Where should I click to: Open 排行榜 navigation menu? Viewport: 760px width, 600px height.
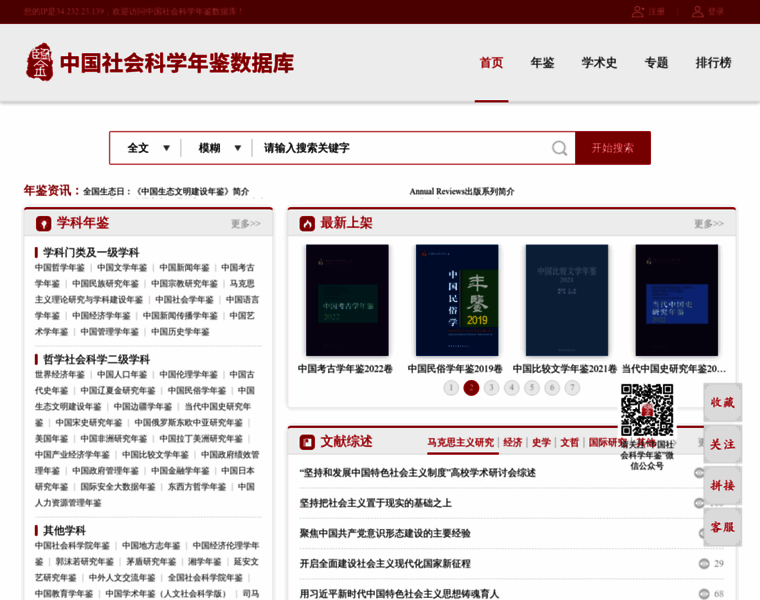pos(713,63)
